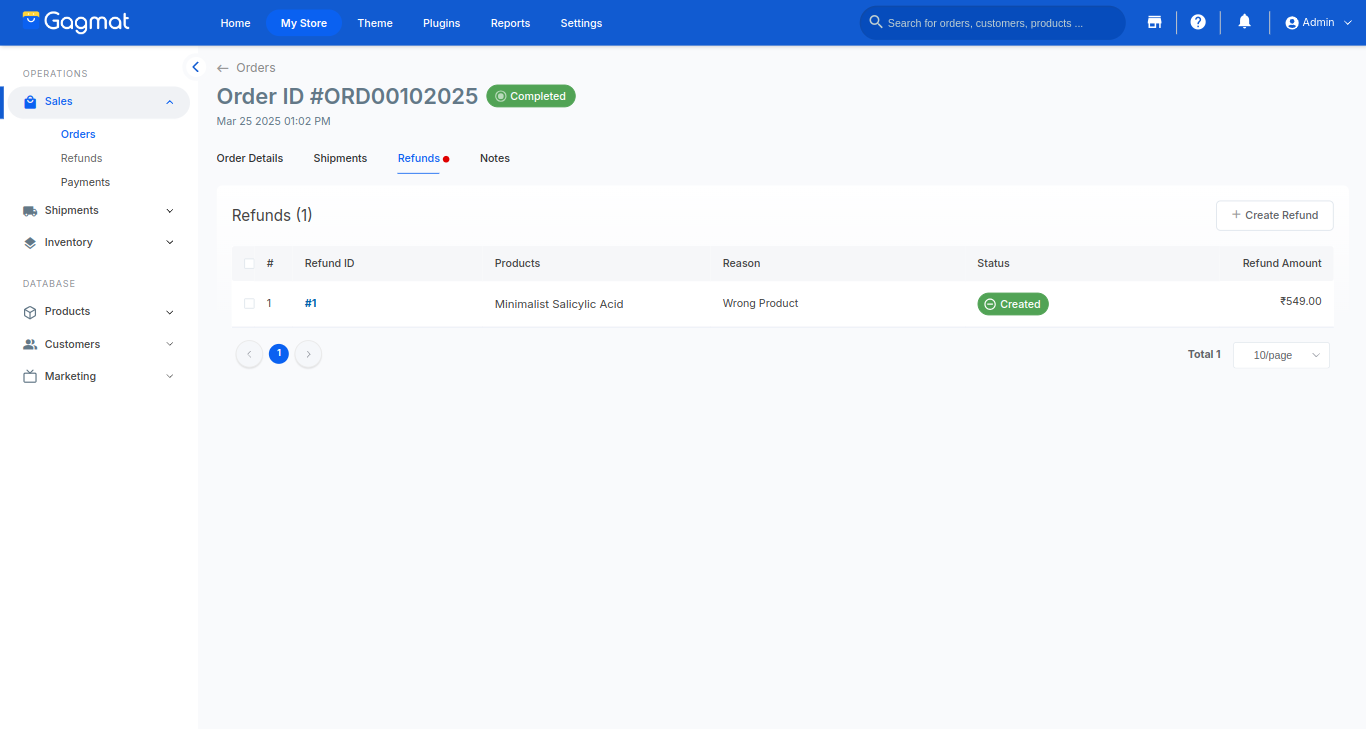This screenshot has width=1366, height=729.
Task: Click the Gagmat logo
Action: click(76, 22)
